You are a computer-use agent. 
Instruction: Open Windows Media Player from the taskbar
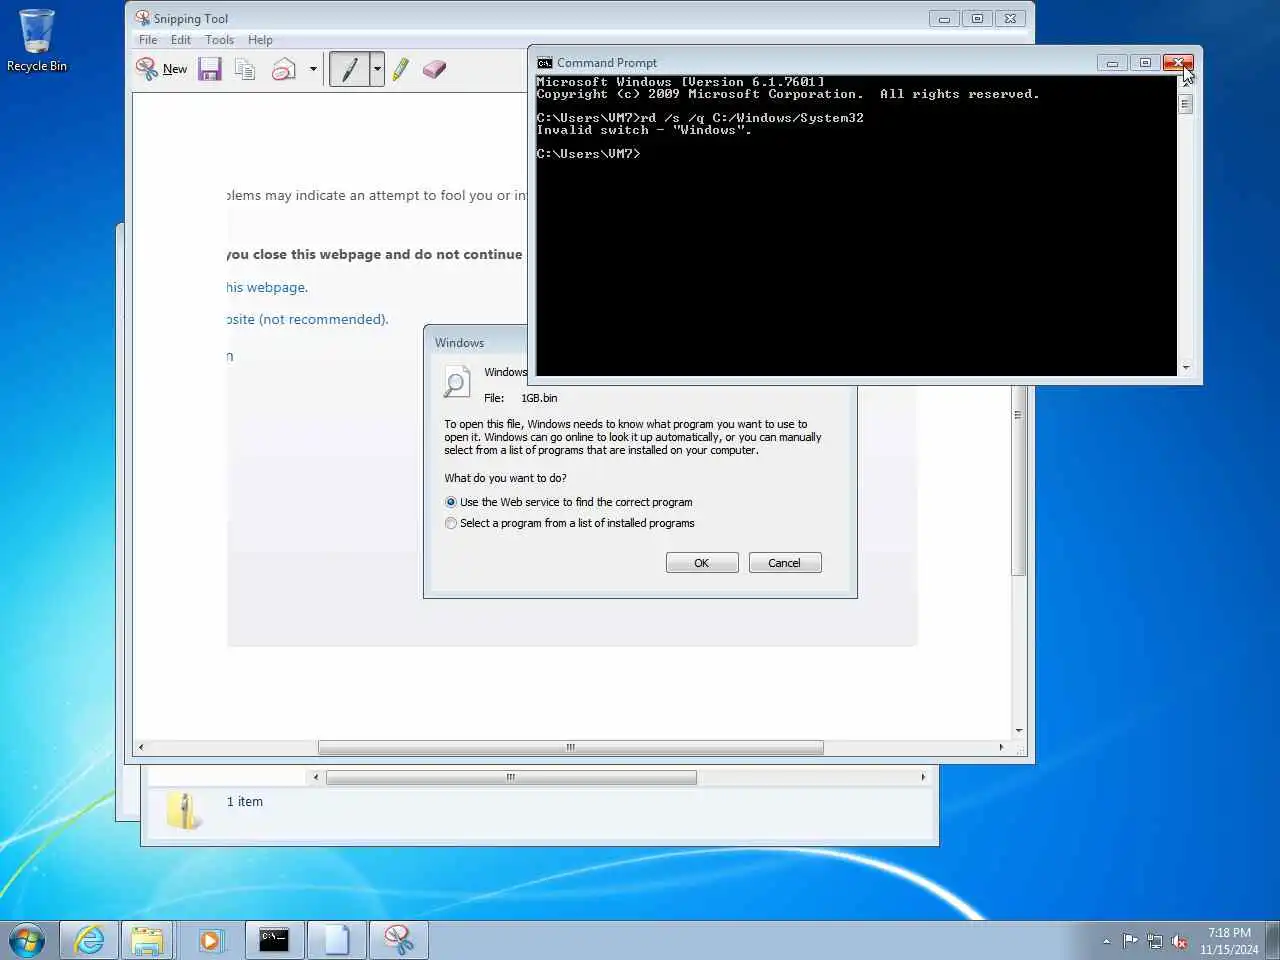click(x=210, y=941)
